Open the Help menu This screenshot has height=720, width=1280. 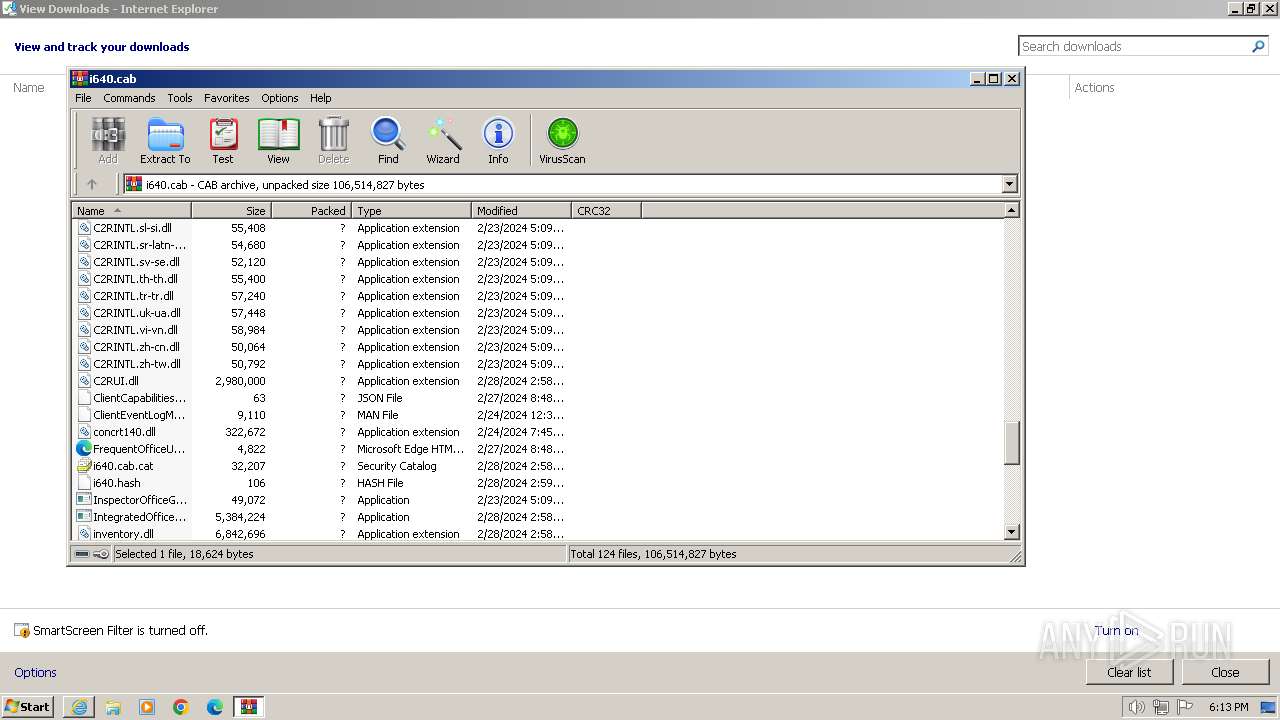(320, 98)
